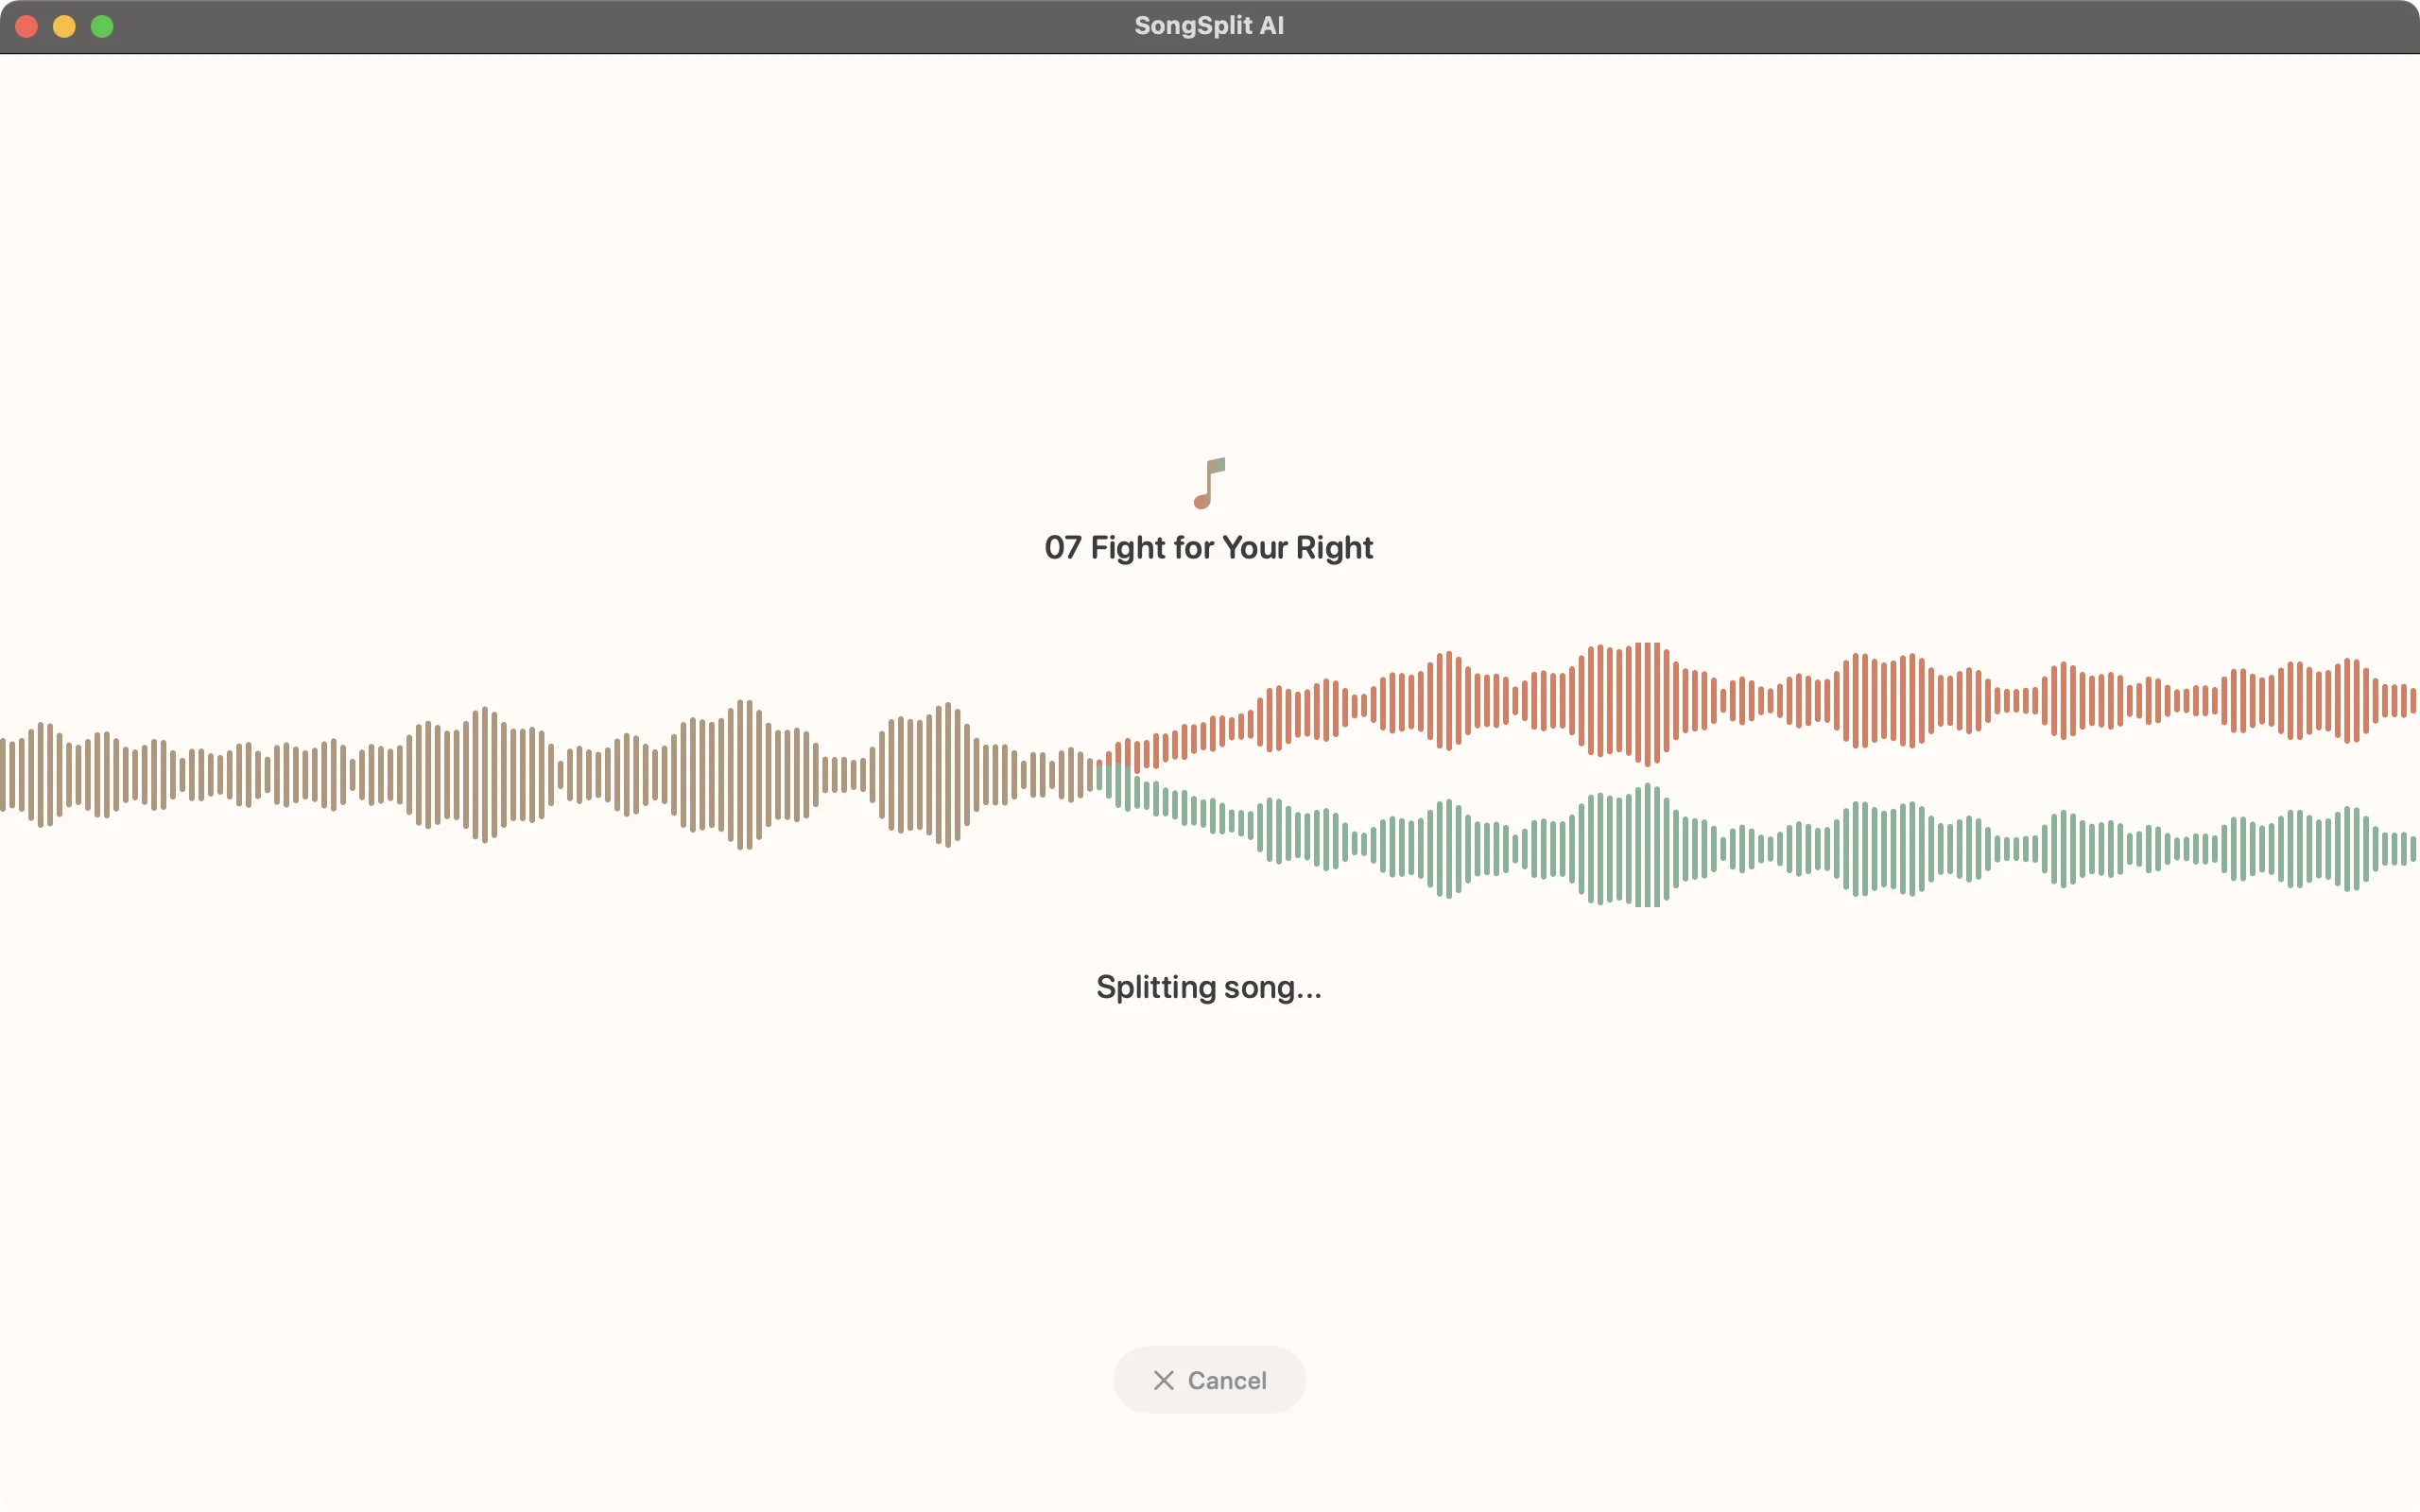
Task: Click the song title 07 Fight for Your Right
Action: (x=1209, y=547)
